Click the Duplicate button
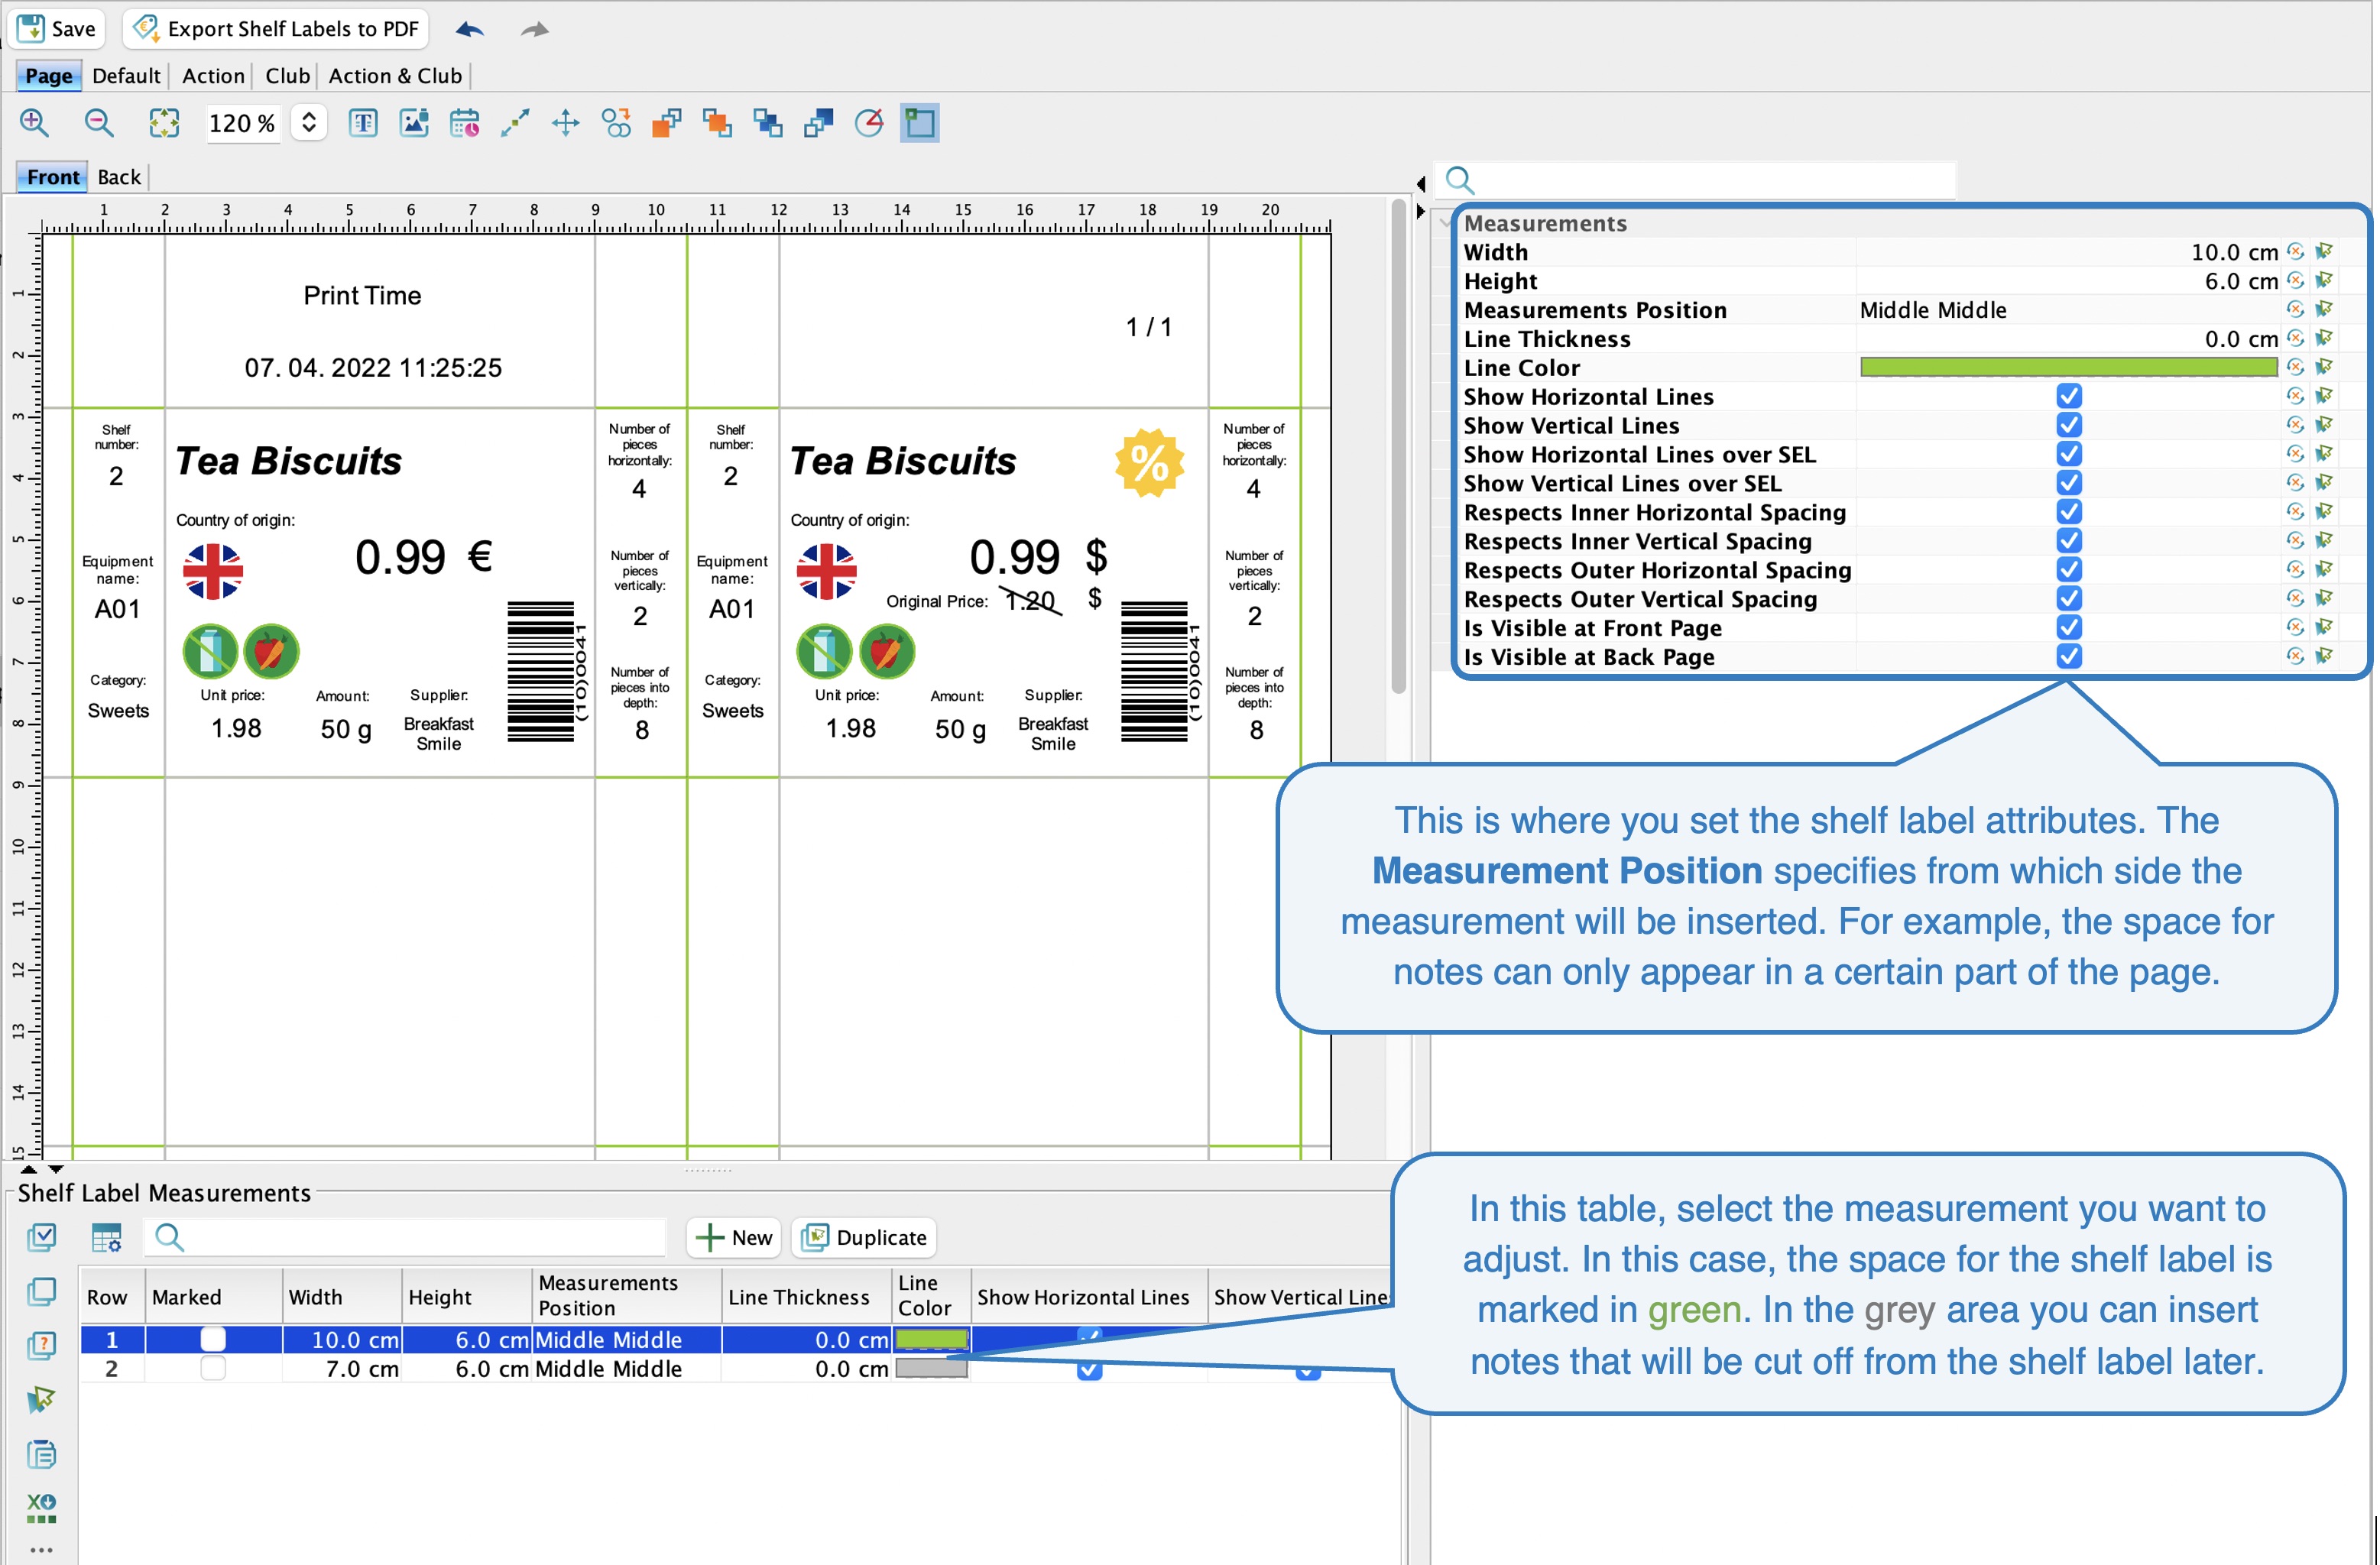This screenshot has height=1565, width=2380. click(x=865, y=1238)
